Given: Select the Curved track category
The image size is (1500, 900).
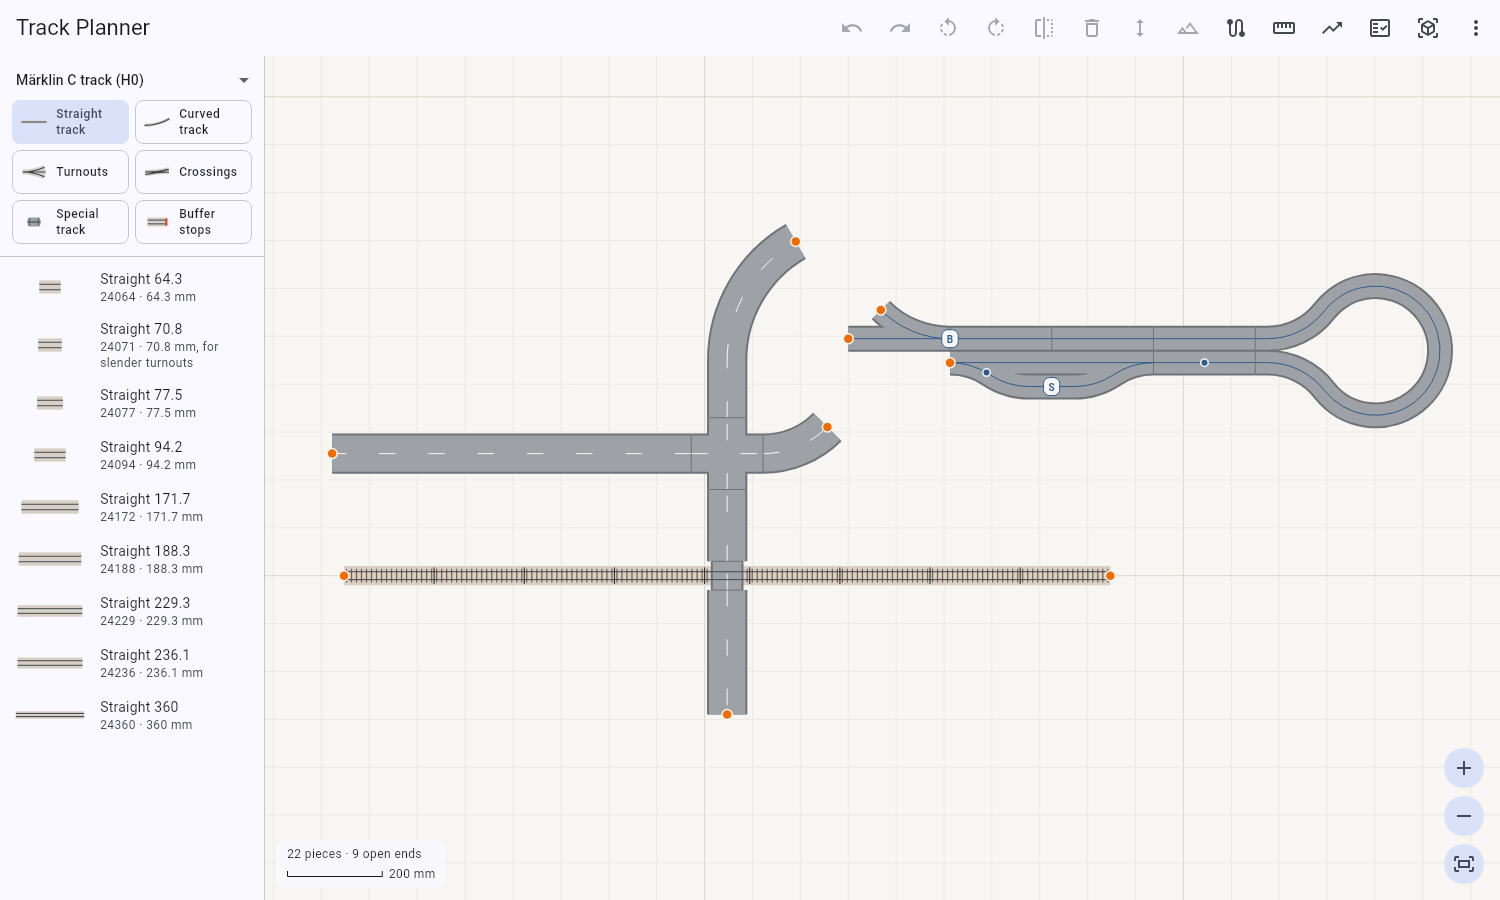Looking at the screenshot, I should point(193,122).
